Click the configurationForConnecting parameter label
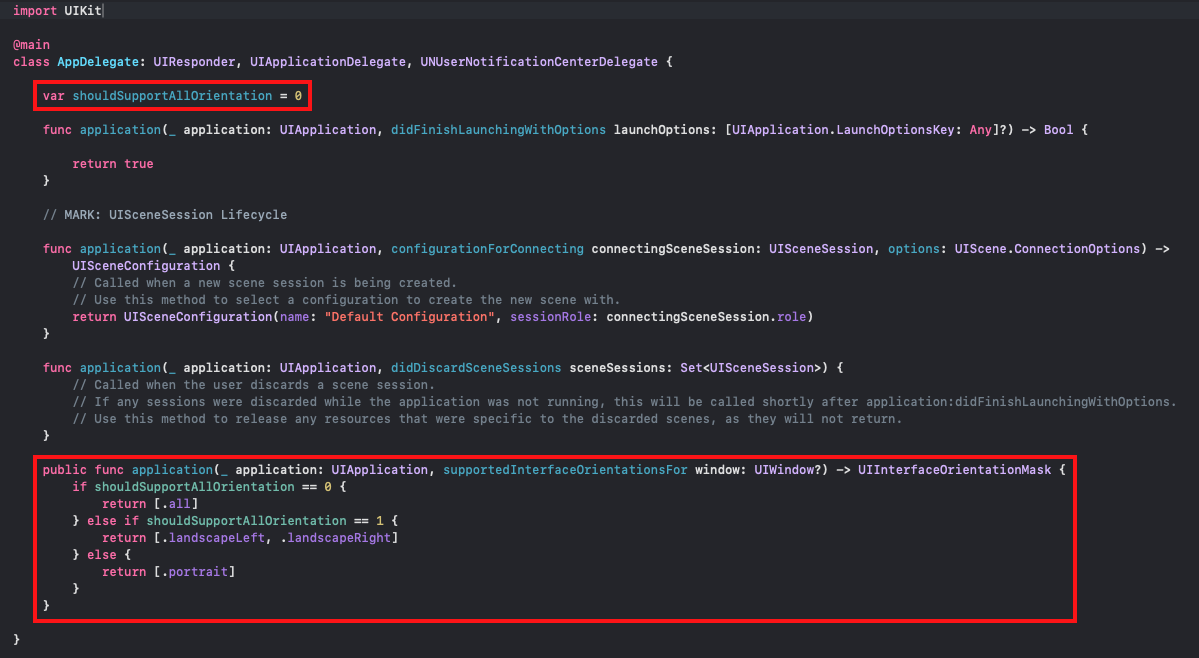Viewport: 1199px width, 658px height. [487, 248]
